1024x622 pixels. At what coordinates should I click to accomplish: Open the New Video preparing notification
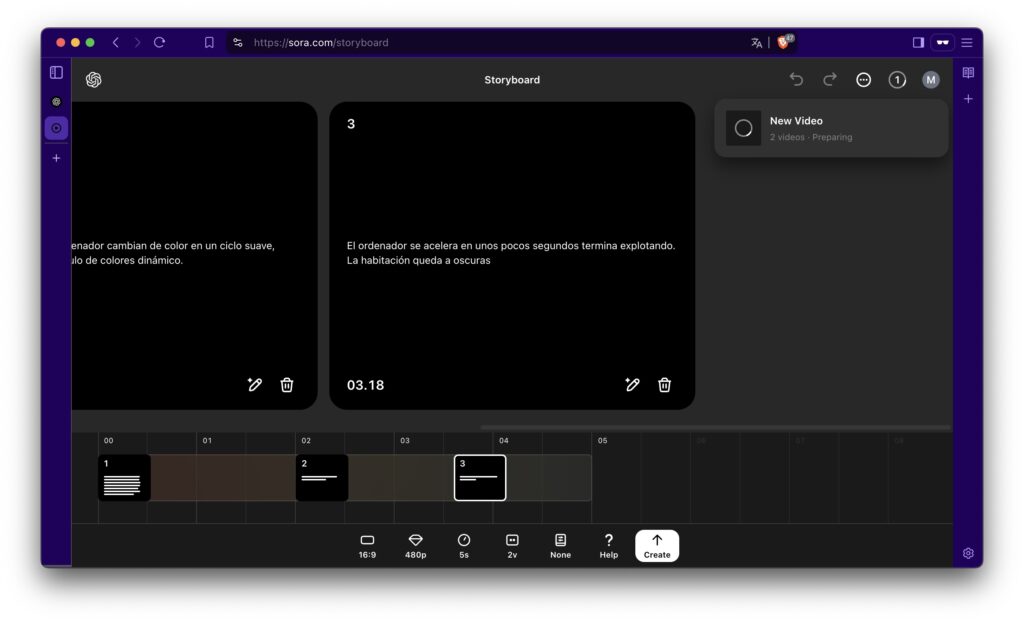[831, 128]
